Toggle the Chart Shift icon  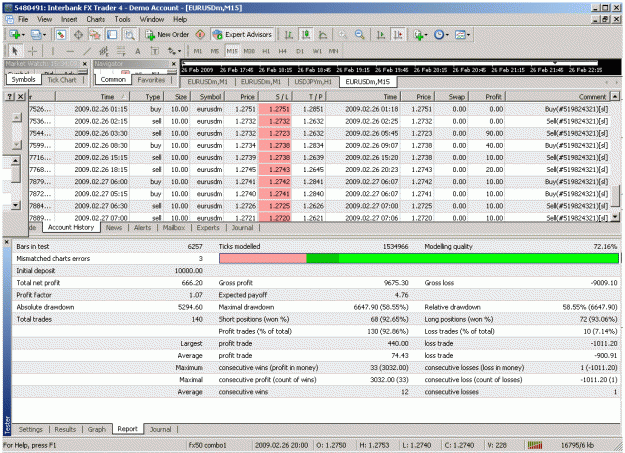[x=397, y=35]
